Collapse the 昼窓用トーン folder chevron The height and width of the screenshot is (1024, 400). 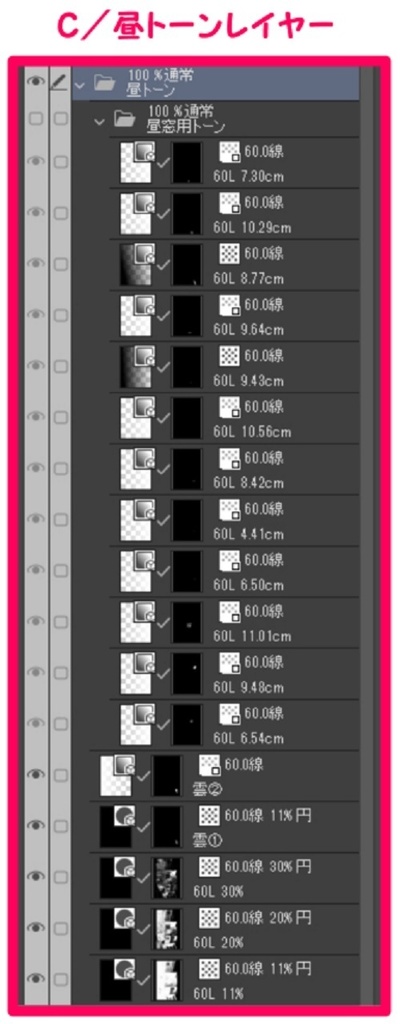click(x=99, y=120)
